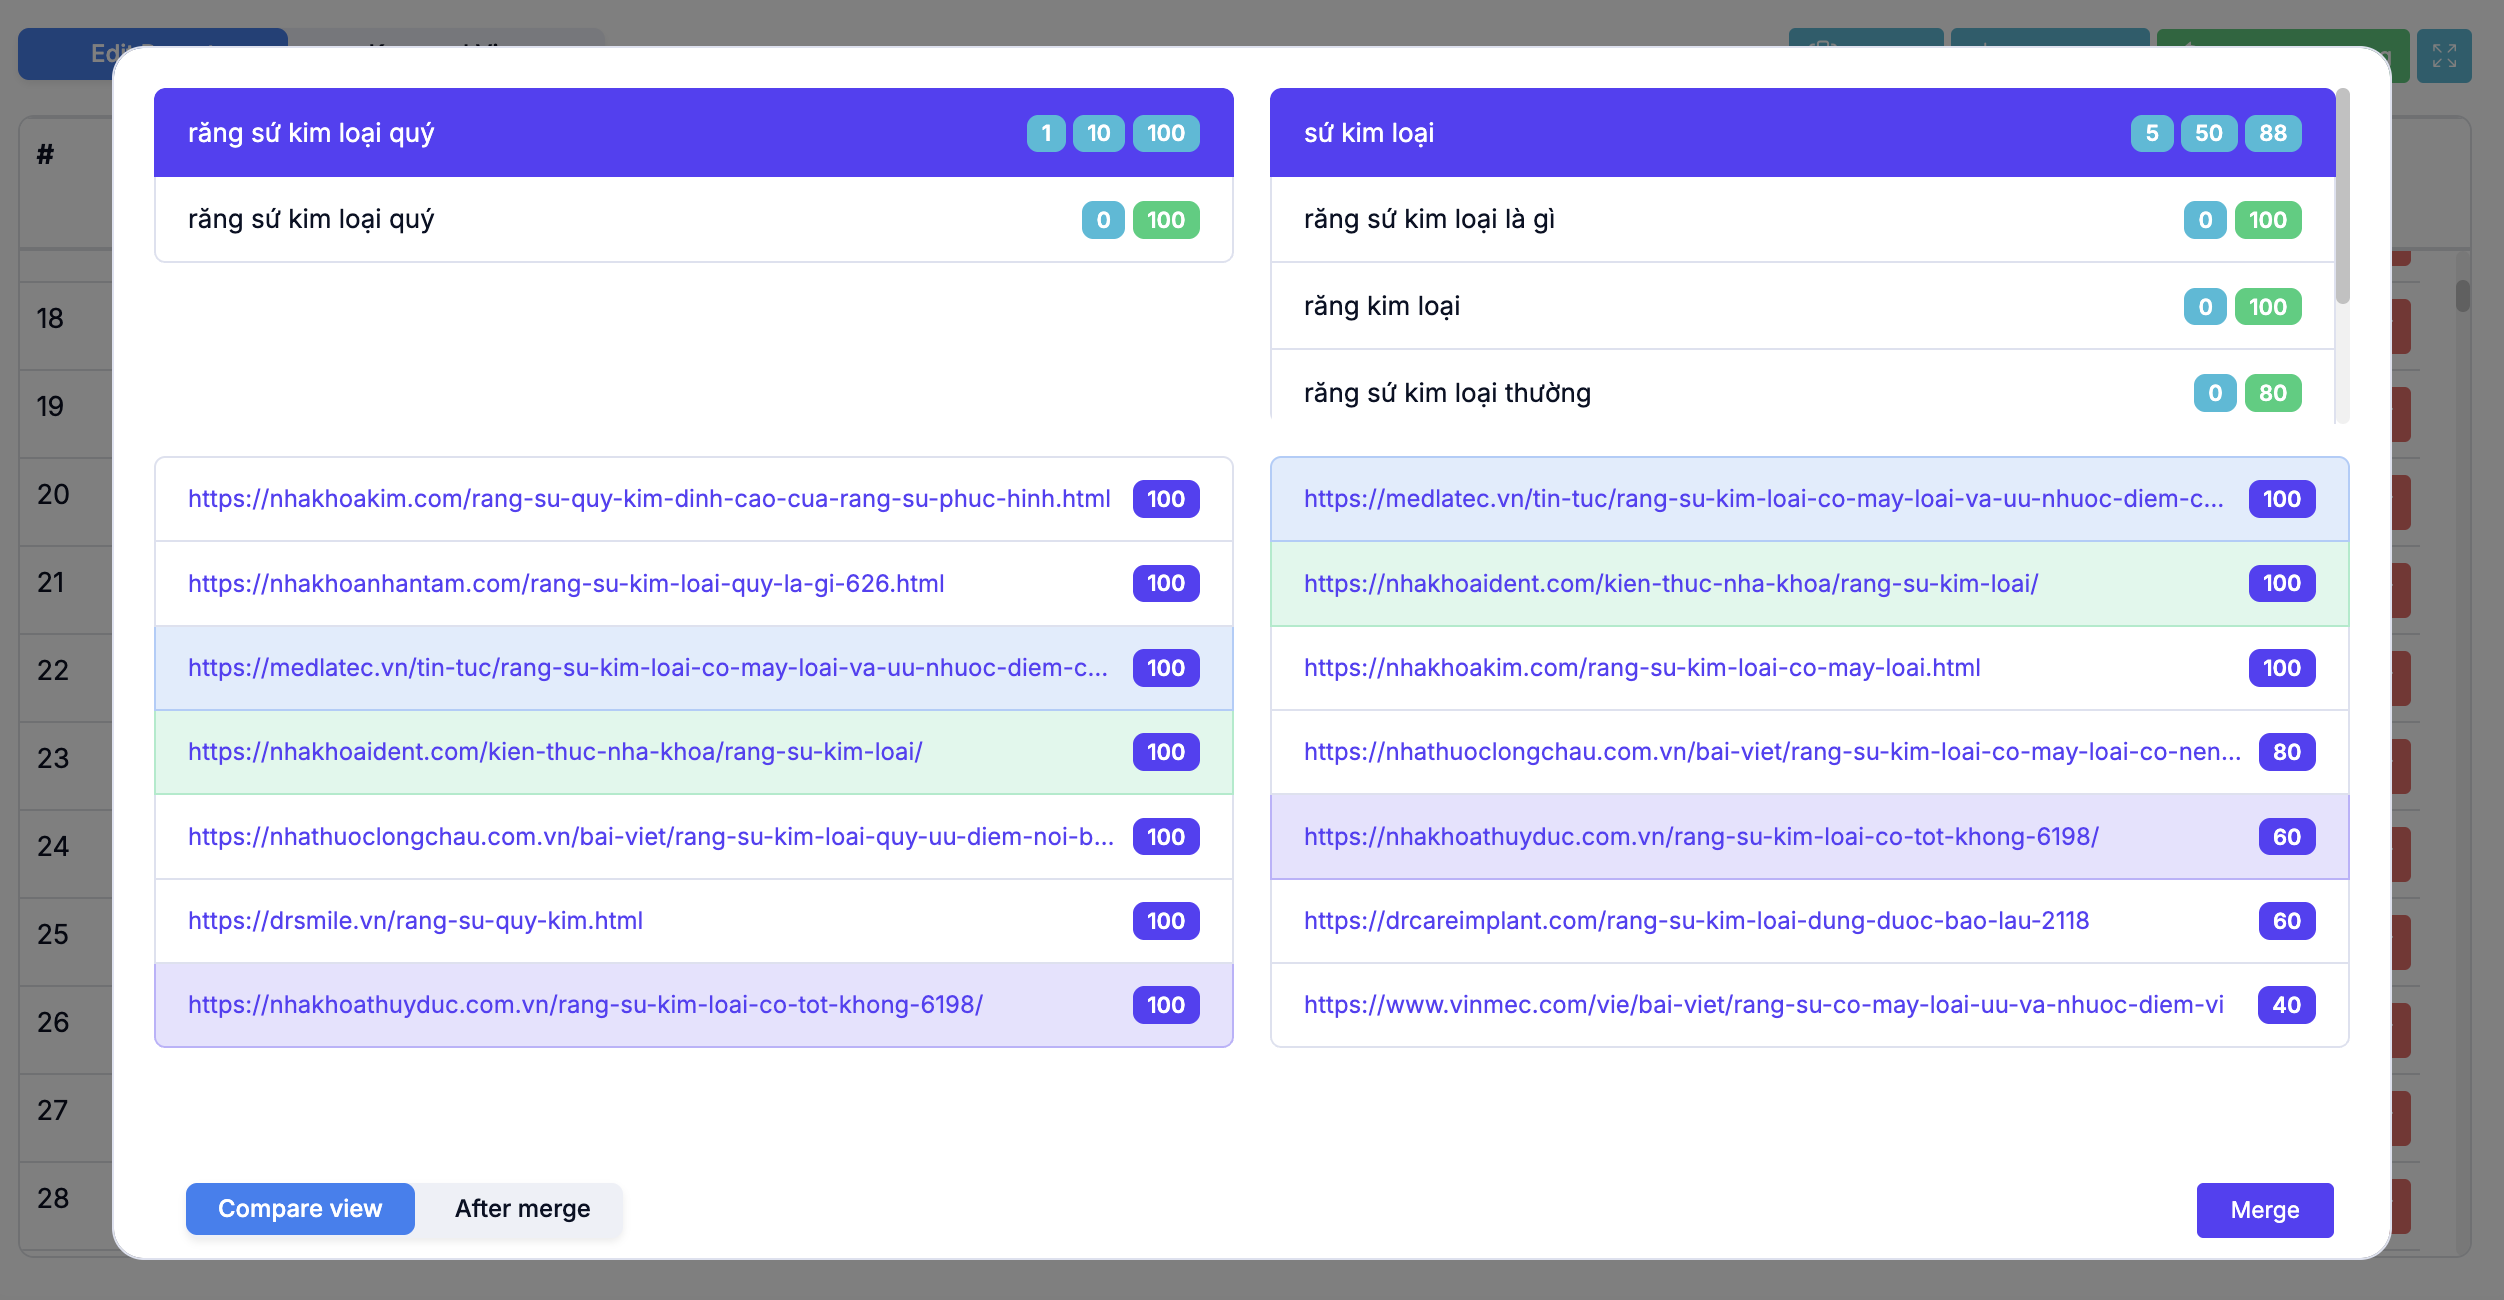Open nhakhoanhantam rang-su-kim-loai-quy-la-gi link
The image size is (2504, 1300).
[566, 583]
